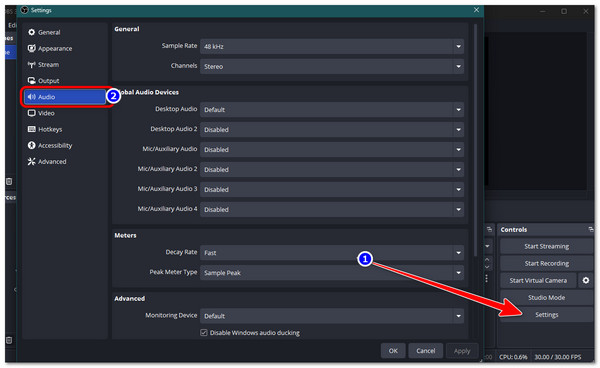The height and width of the screenshot is (368, 600).
Task: Click Start Virtual Camera button
Action: click(x=538, y=280)
